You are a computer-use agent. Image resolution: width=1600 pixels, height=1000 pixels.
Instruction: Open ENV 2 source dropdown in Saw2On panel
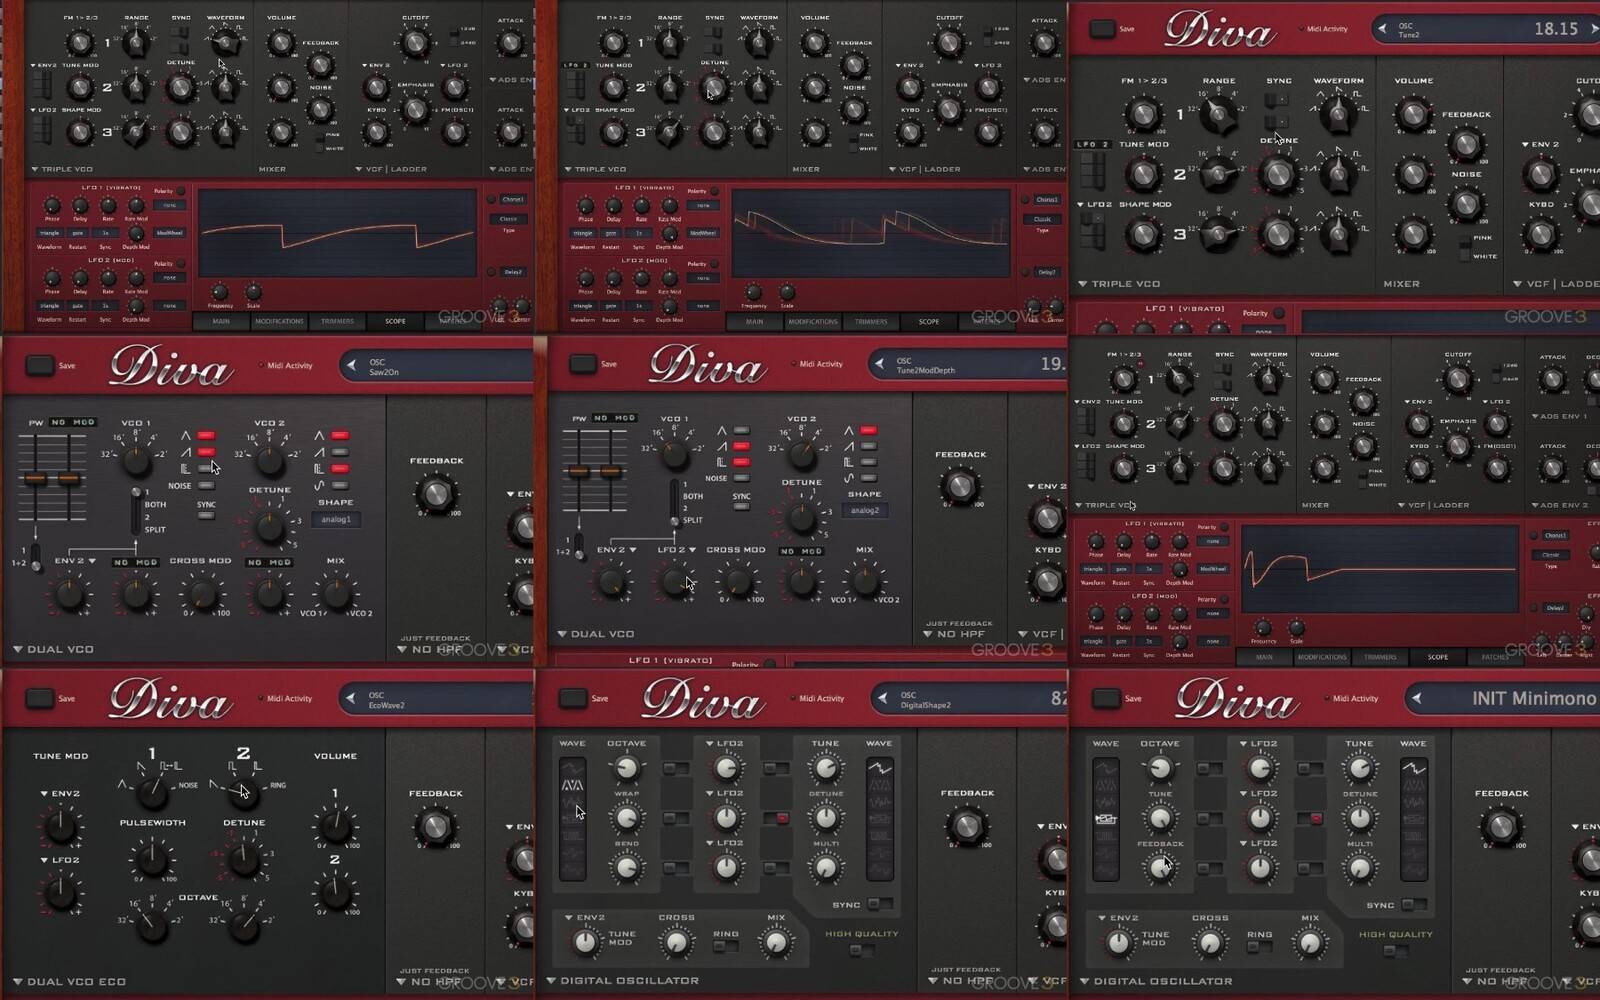click(x=73, y=561)
